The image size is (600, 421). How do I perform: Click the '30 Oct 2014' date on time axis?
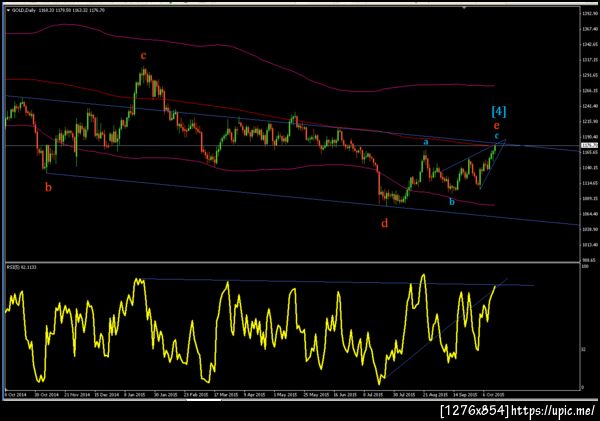click(47, 395)
